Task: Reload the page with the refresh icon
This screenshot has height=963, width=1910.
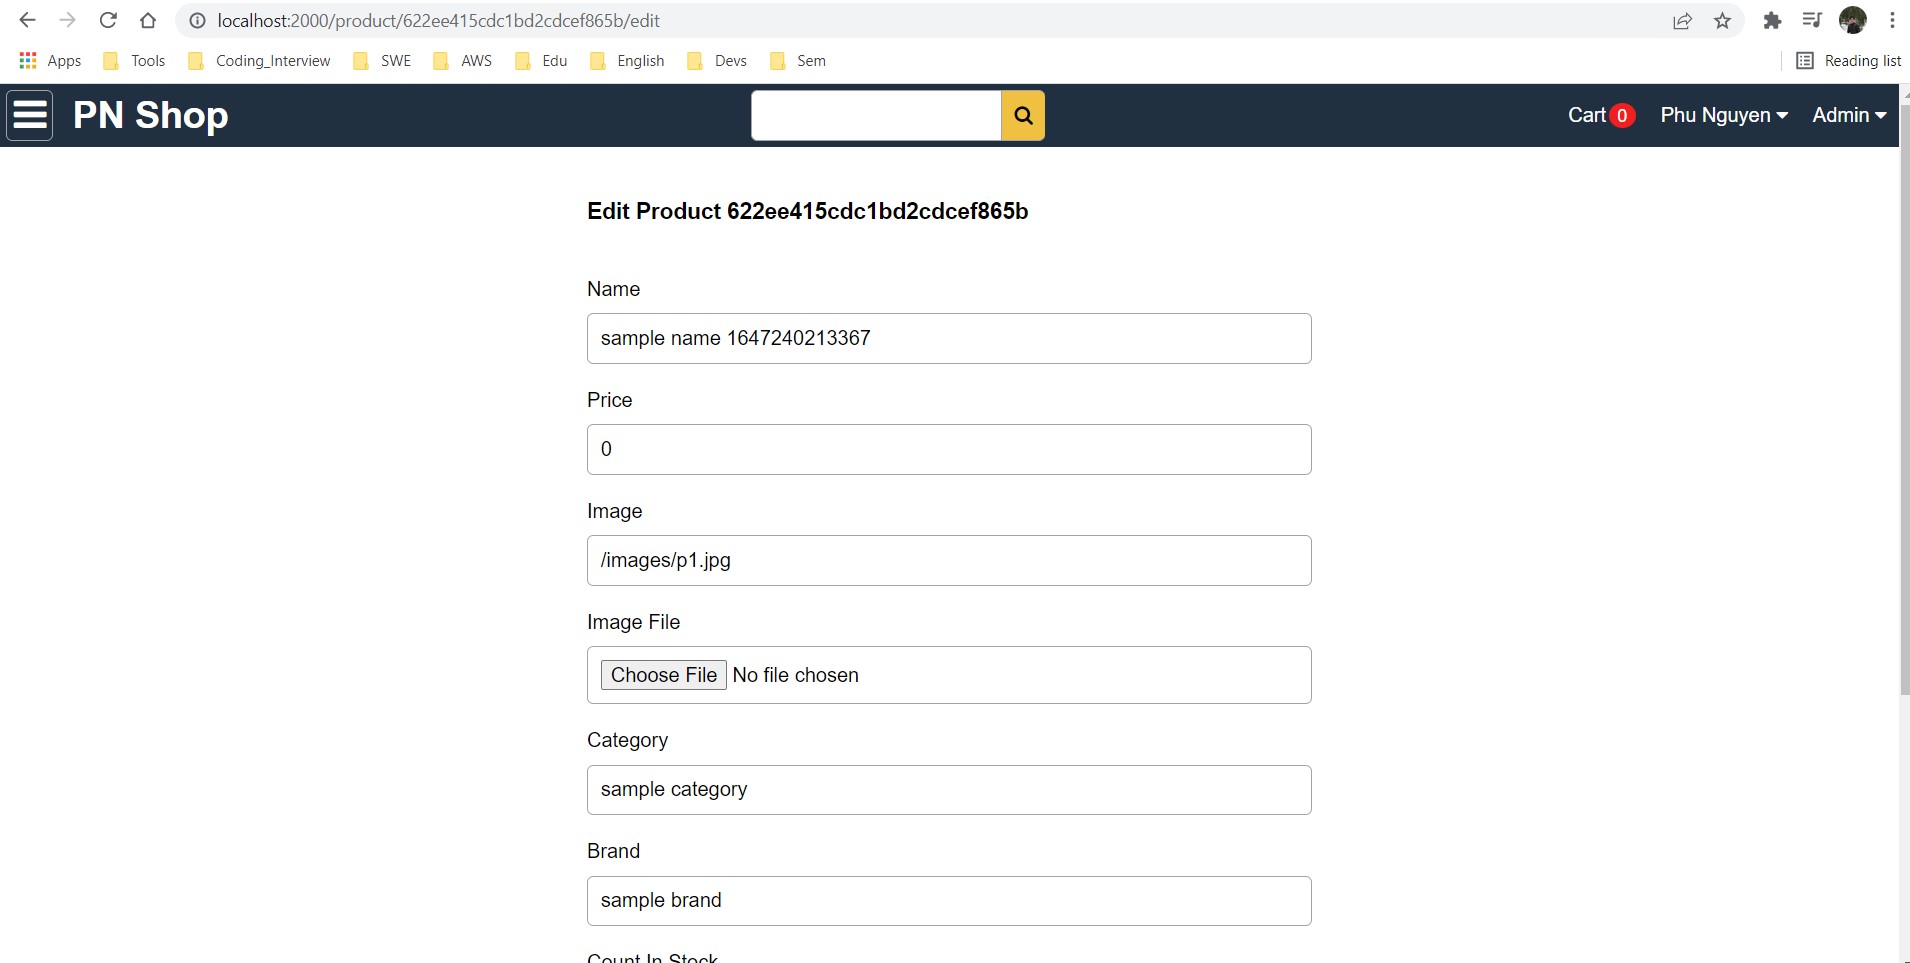Action: click(x=108, y=20)
